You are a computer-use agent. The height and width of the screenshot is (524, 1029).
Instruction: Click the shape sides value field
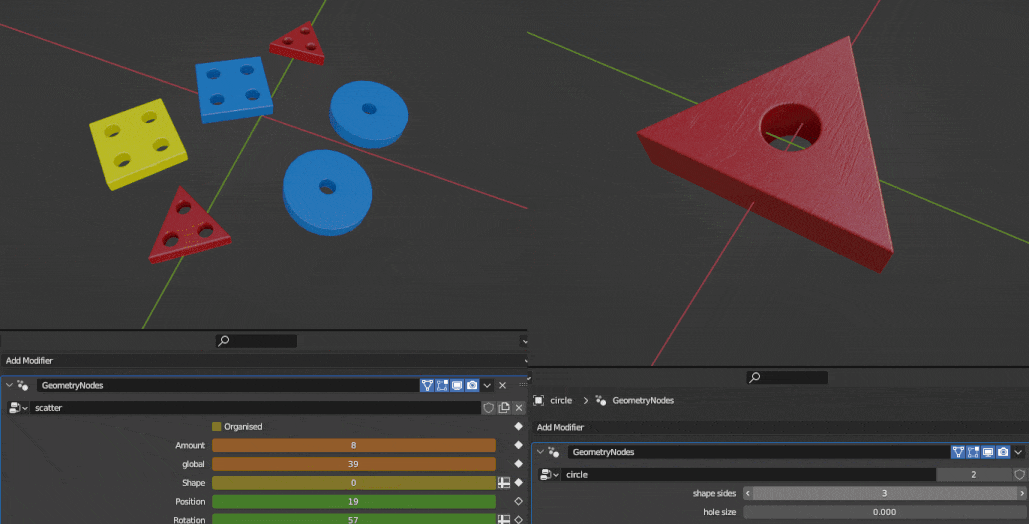pos(885,493)
